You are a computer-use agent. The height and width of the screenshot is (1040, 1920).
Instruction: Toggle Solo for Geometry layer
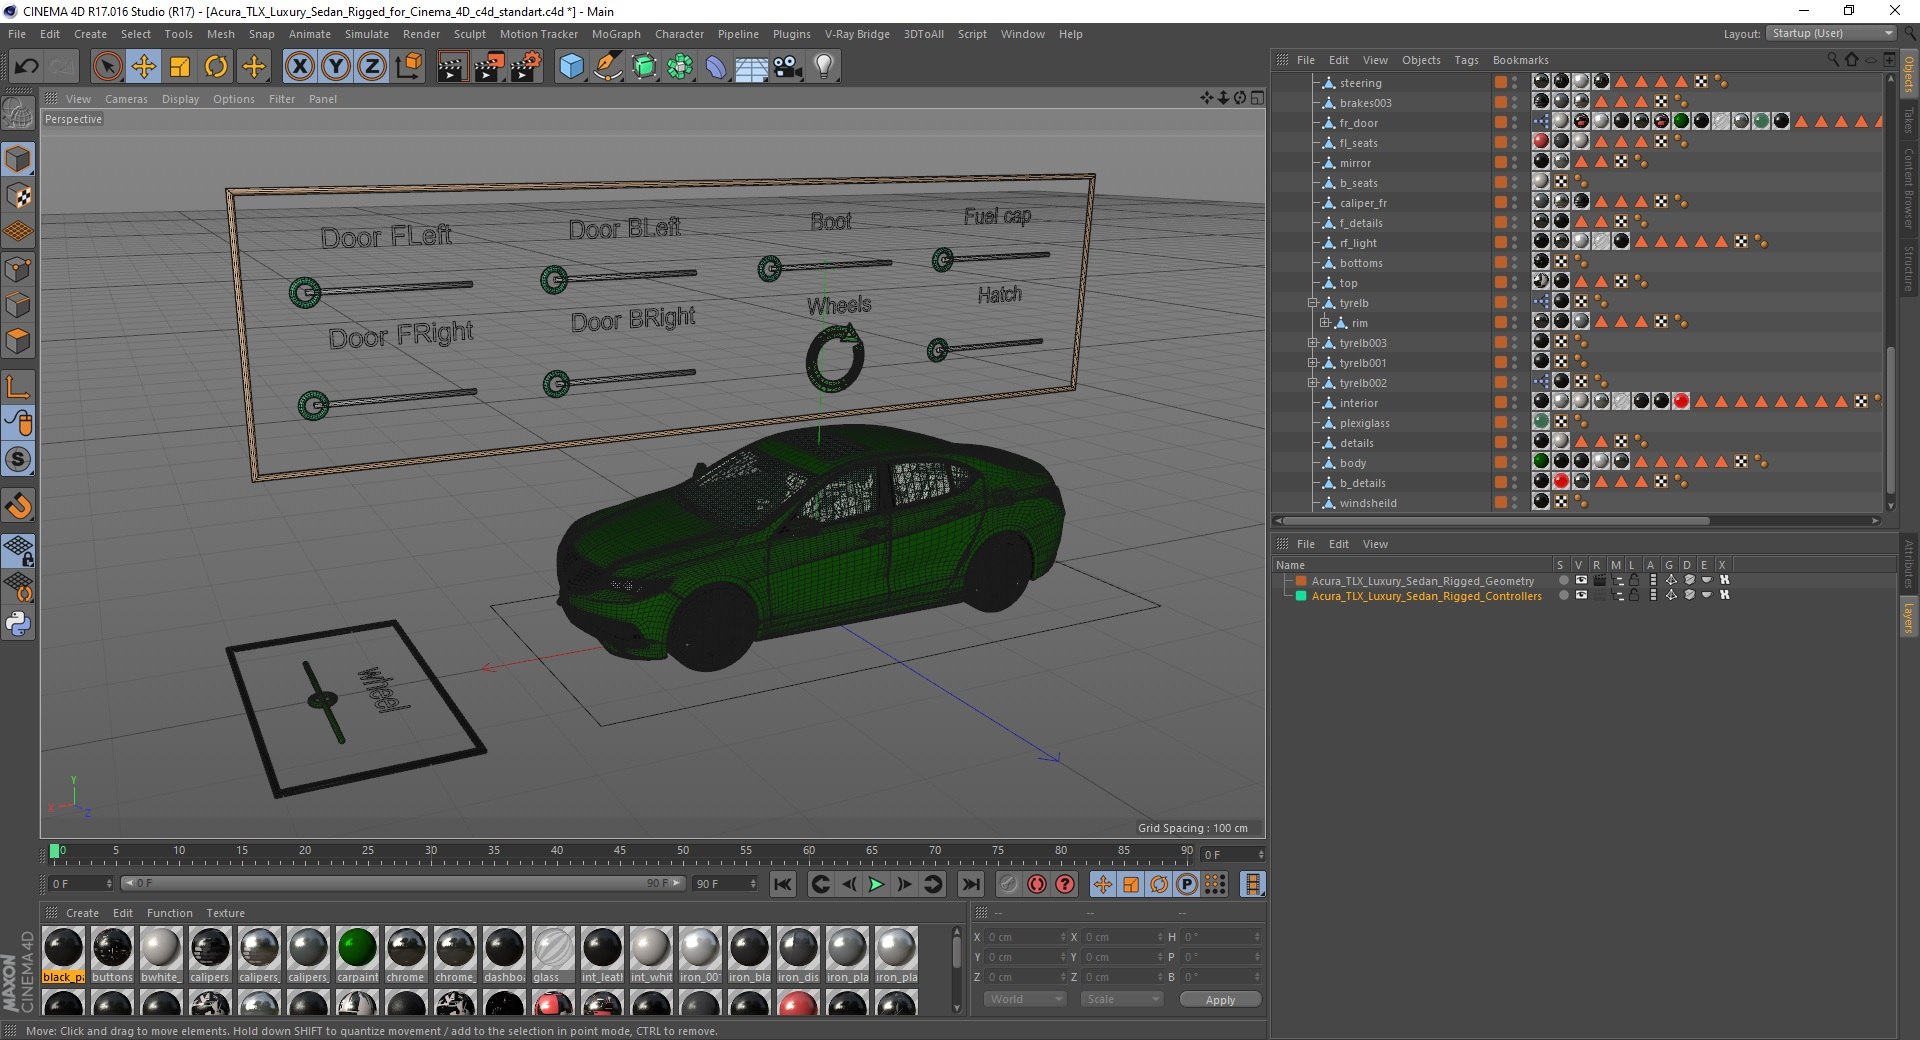[x=1563, y=580]
